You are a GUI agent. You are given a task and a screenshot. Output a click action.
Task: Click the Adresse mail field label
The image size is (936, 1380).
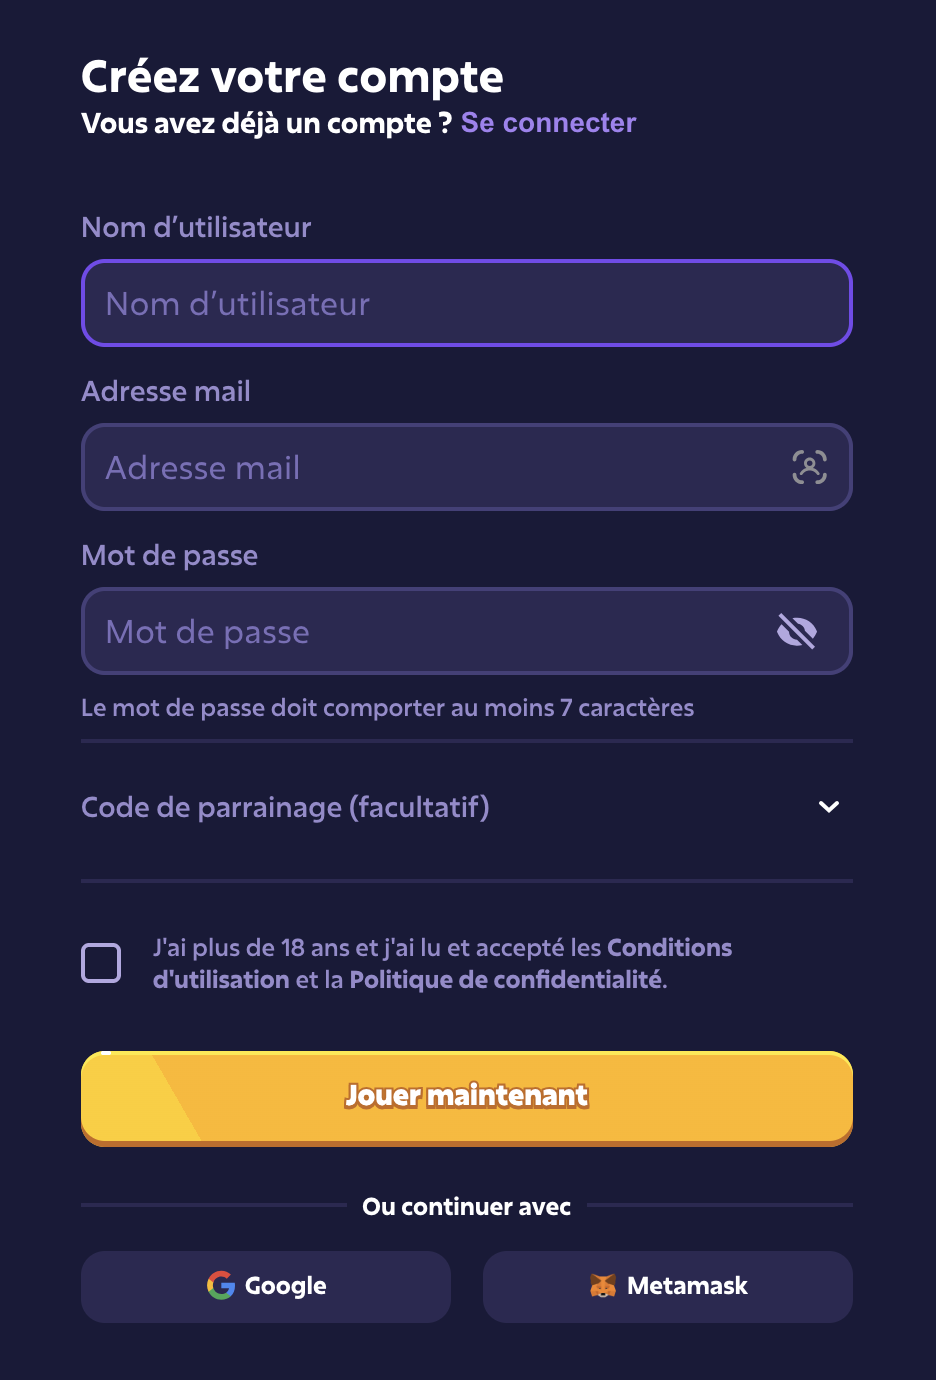[x=166, y=392]
